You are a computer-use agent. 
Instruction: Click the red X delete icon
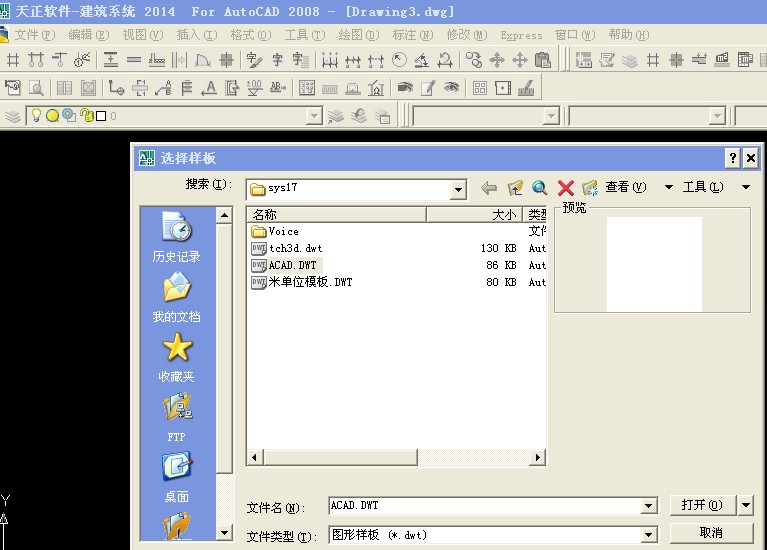click(x=565, y=188)
